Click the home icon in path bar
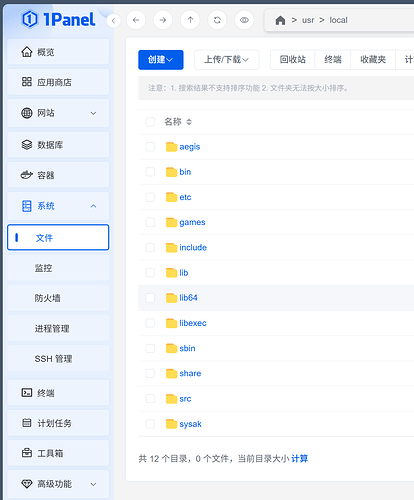The image size is (414, 500). point(280,20)
